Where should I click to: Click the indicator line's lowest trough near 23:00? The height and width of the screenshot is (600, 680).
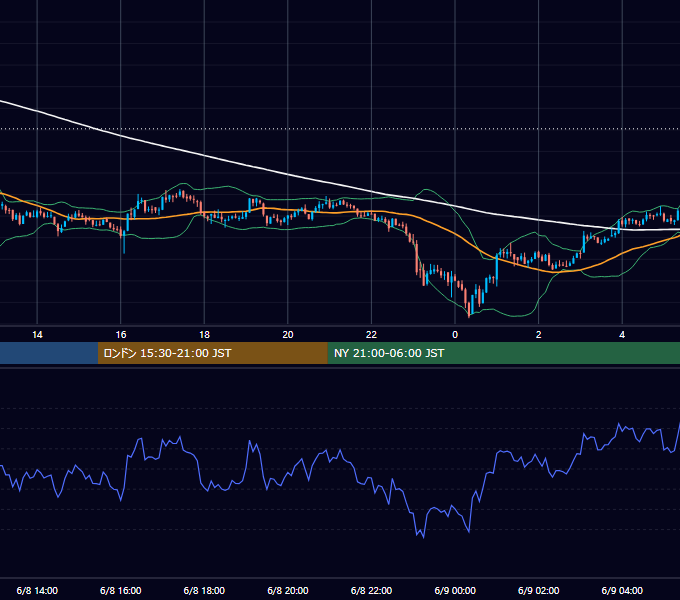(423, 537)
